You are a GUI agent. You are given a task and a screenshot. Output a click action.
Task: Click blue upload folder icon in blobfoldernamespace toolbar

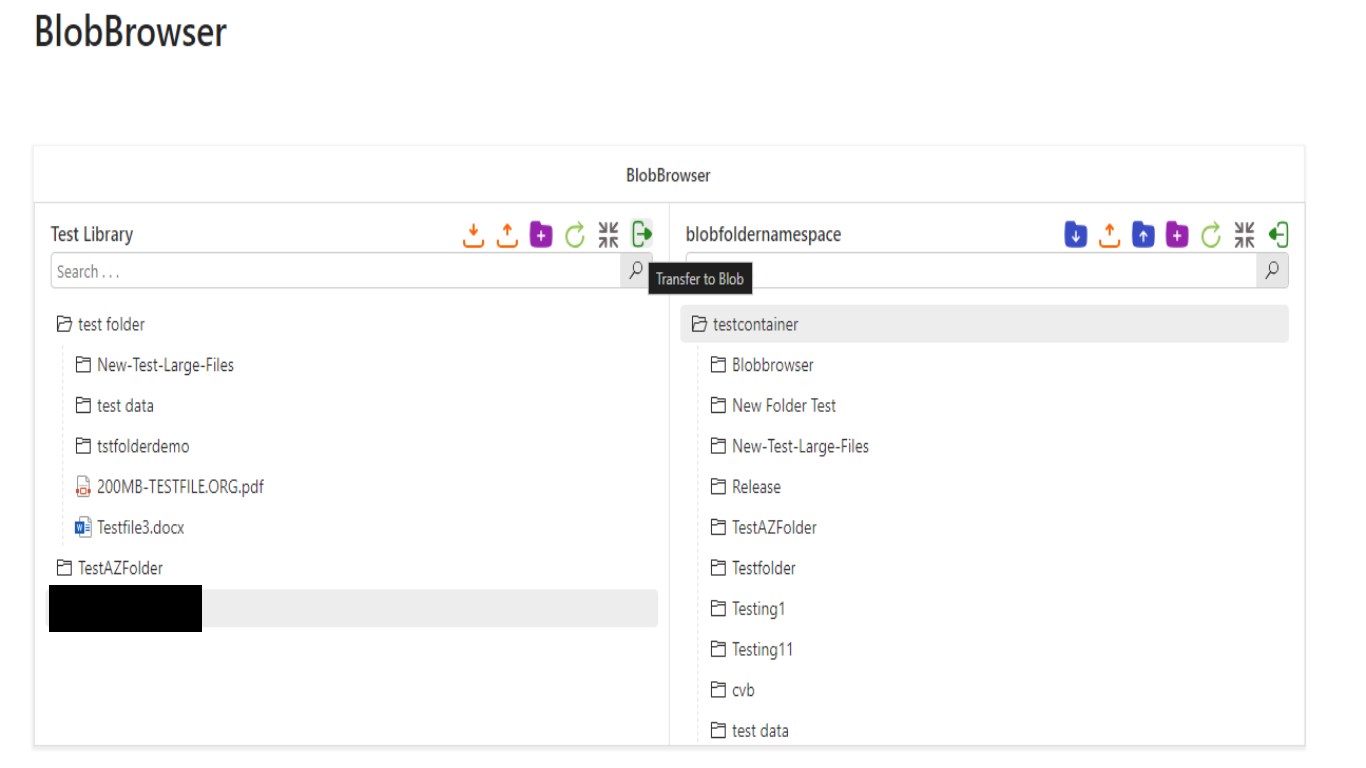coord(1143,235)
